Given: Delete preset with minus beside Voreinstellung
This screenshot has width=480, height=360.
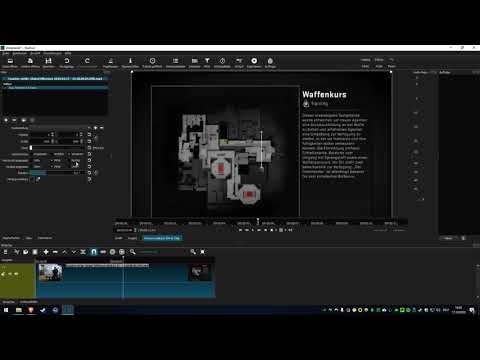Looking at the screenshot, I should (x=102, y=128).
